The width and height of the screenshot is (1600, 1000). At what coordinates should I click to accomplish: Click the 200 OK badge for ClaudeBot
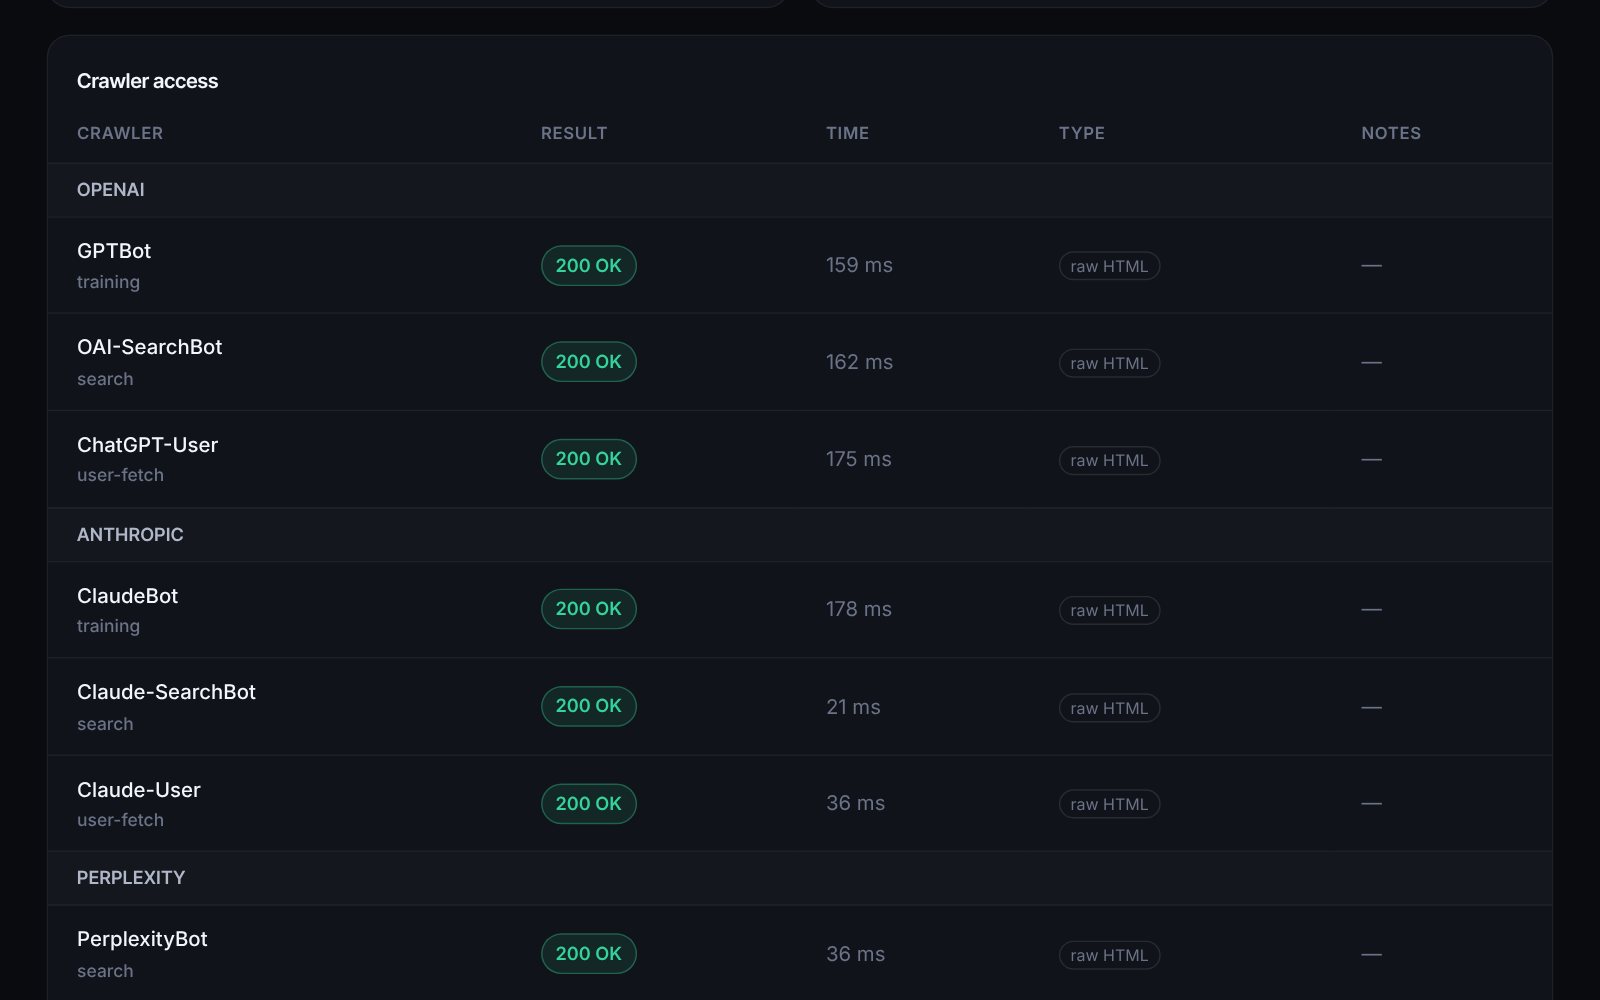point(589,609)
